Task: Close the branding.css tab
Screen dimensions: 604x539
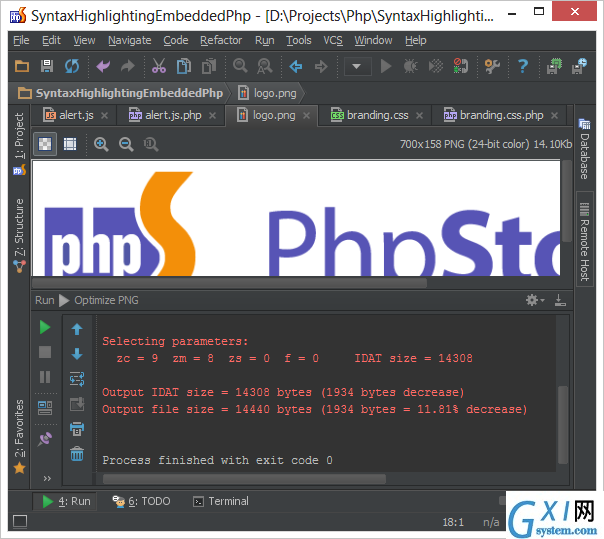Action: [419, 115]
